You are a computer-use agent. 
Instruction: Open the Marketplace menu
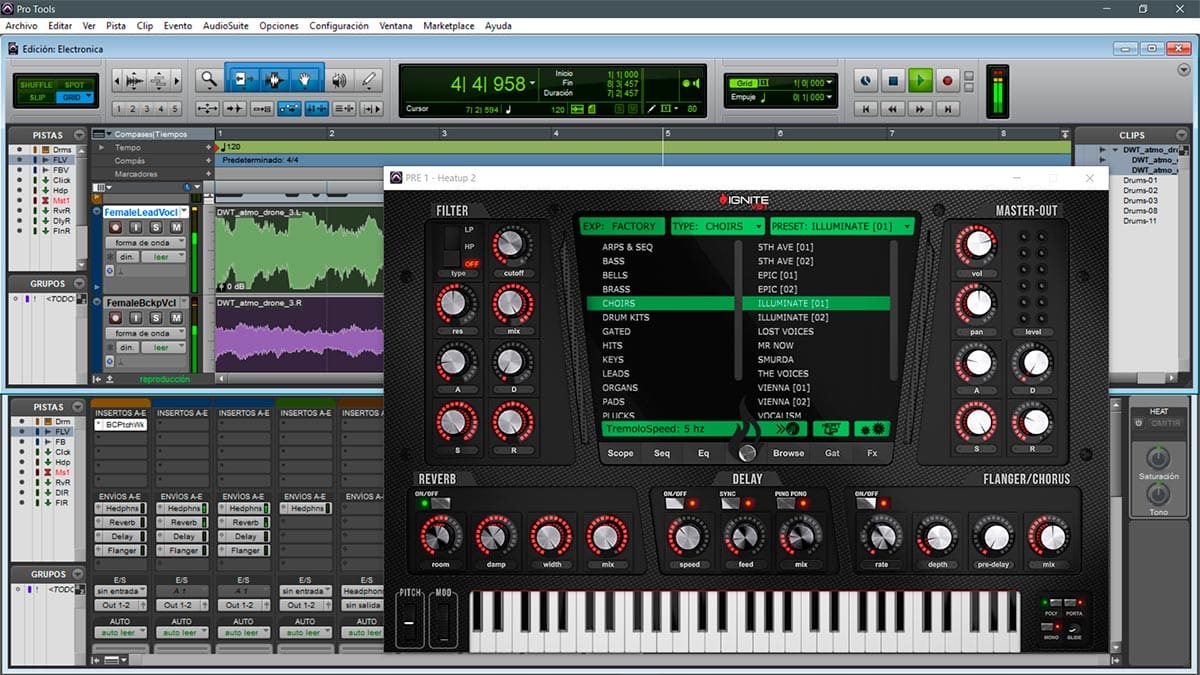(448, 26)
